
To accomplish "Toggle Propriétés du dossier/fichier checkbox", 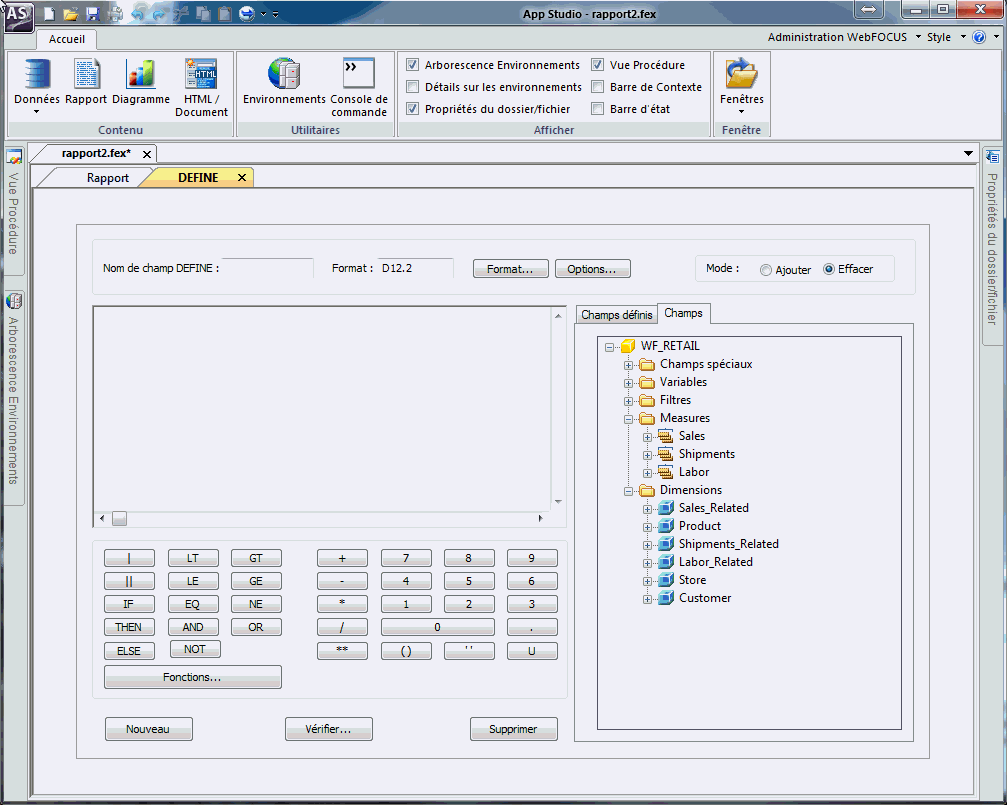I will click(x=412, y=109).
